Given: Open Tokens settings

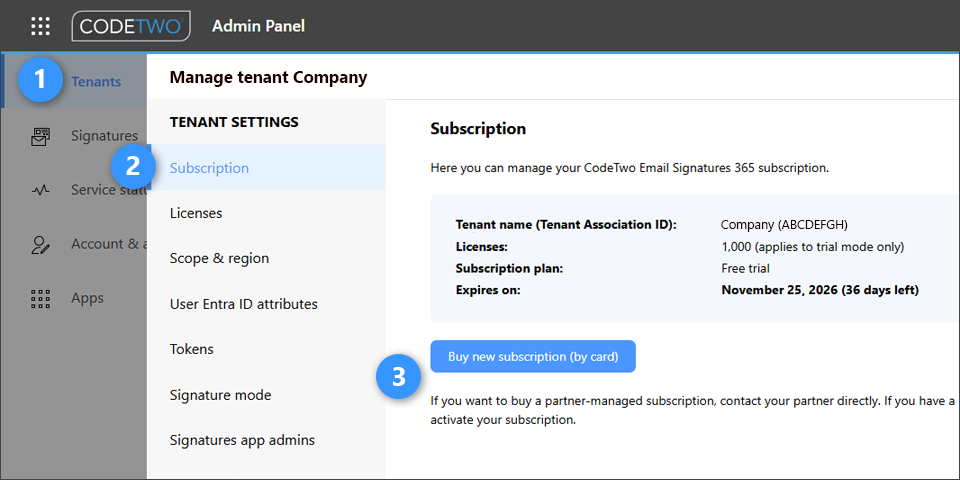Looking at the screenshot, I should click(266, 349).
